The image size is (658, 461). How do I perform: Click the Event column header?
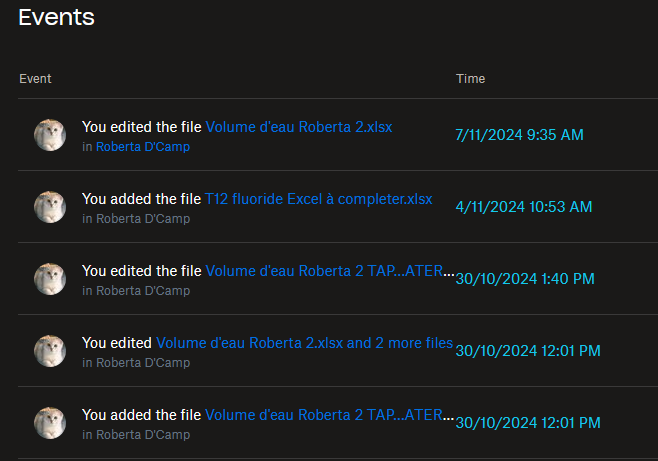(x=35, y=79)
